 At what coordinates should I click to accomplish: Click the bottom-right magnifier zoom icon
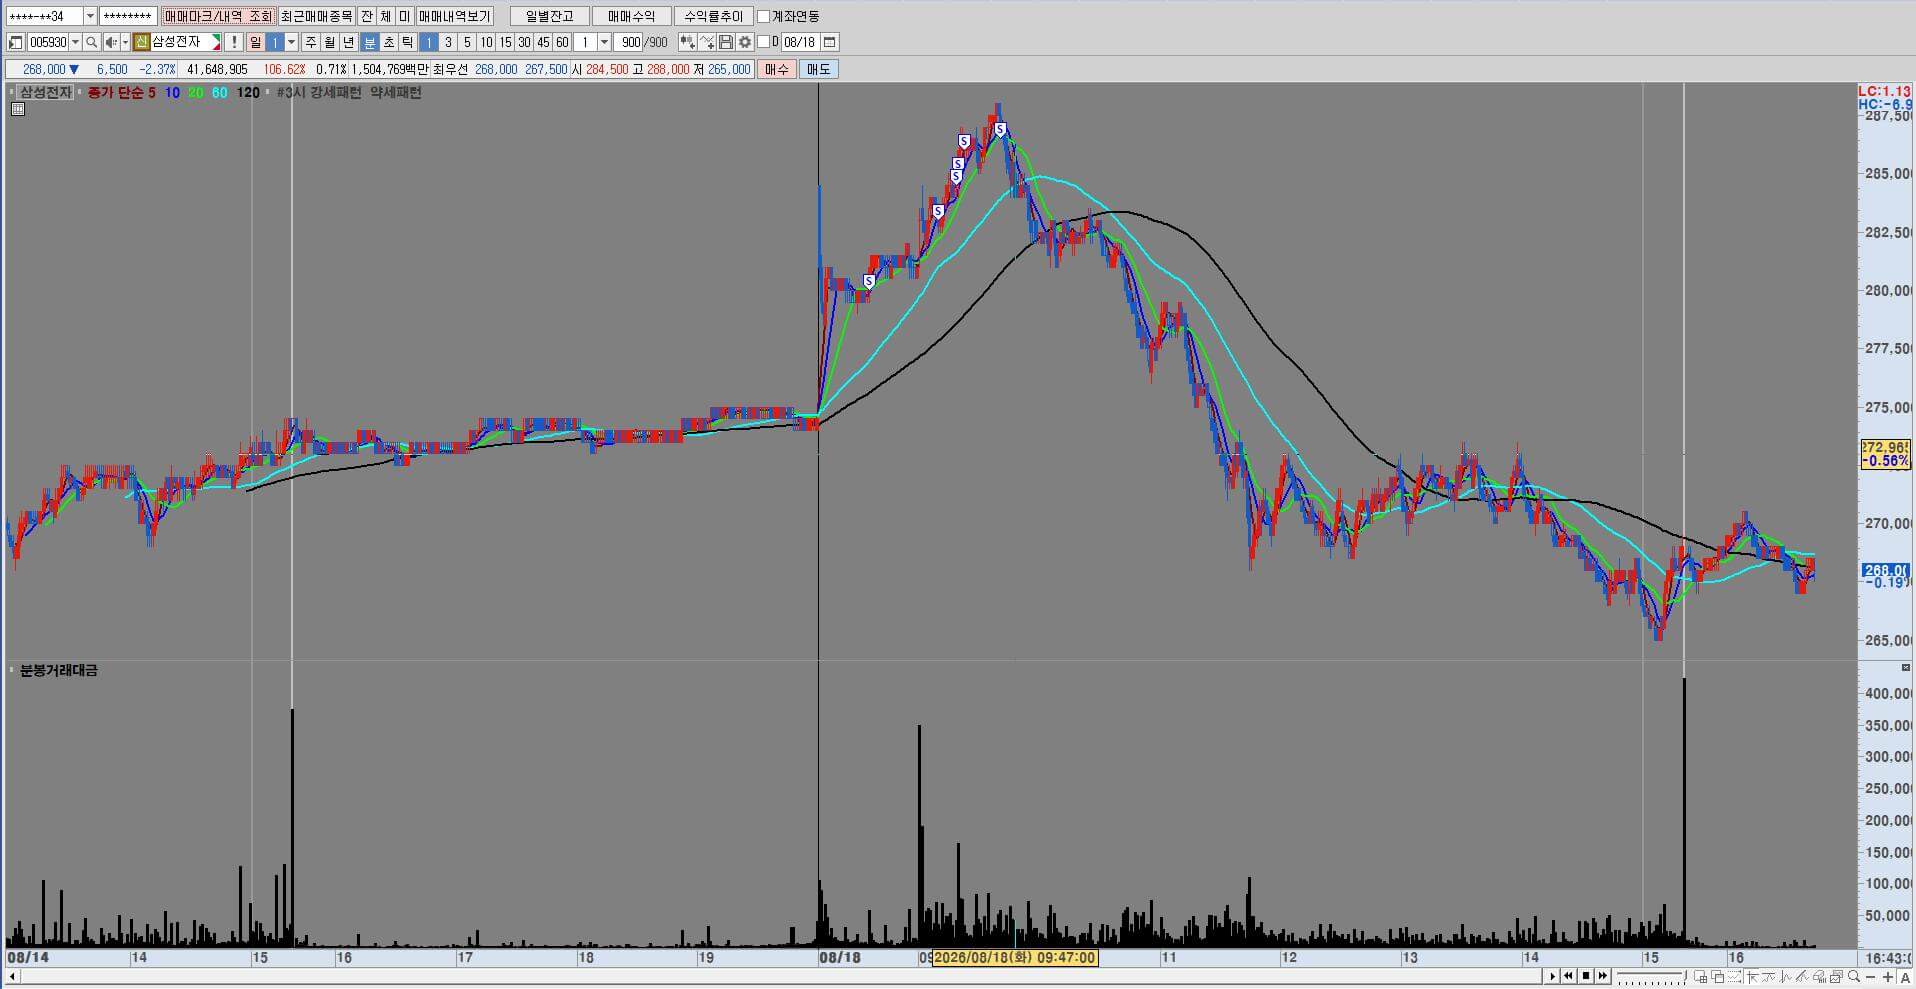pyautogui.click(x=1854, y=976)
